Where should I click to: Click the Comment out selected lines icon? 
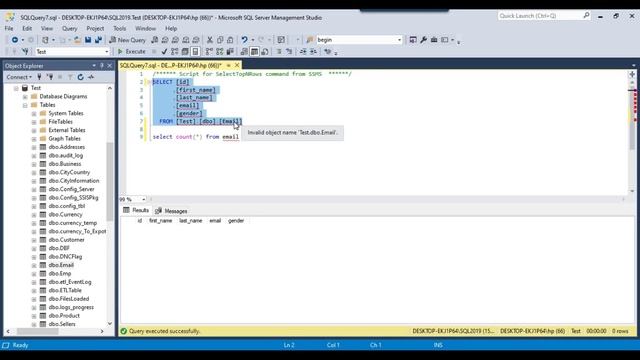tap(279, 51)
